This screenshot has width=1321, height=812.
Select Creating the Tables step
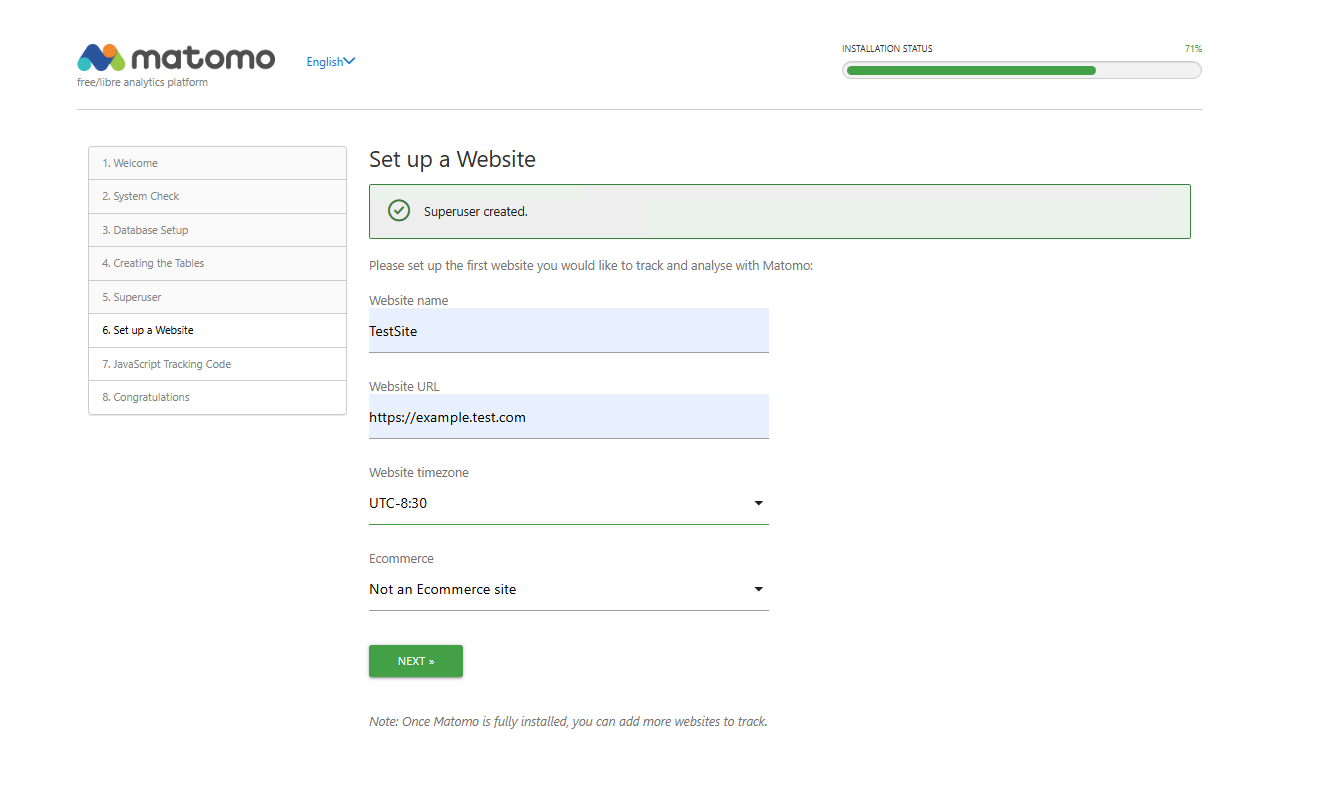[x=217, y=263]
